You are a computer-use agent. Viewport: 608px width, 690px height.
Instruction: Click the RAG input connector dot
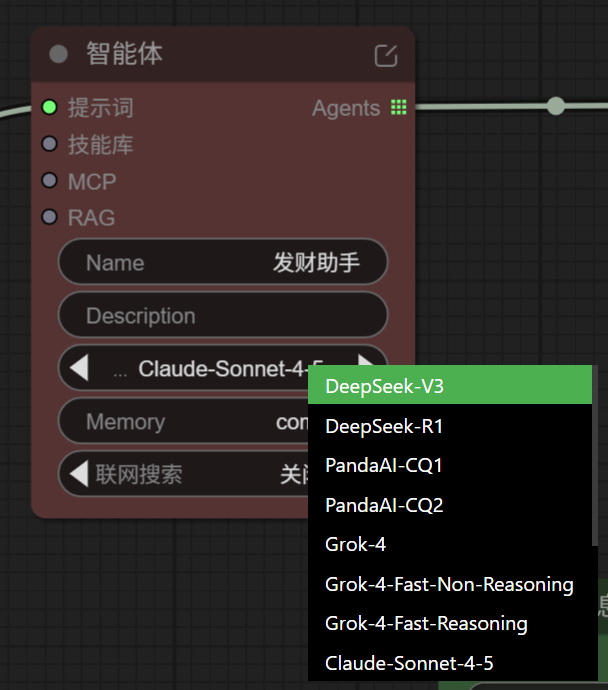pos(49,217)
